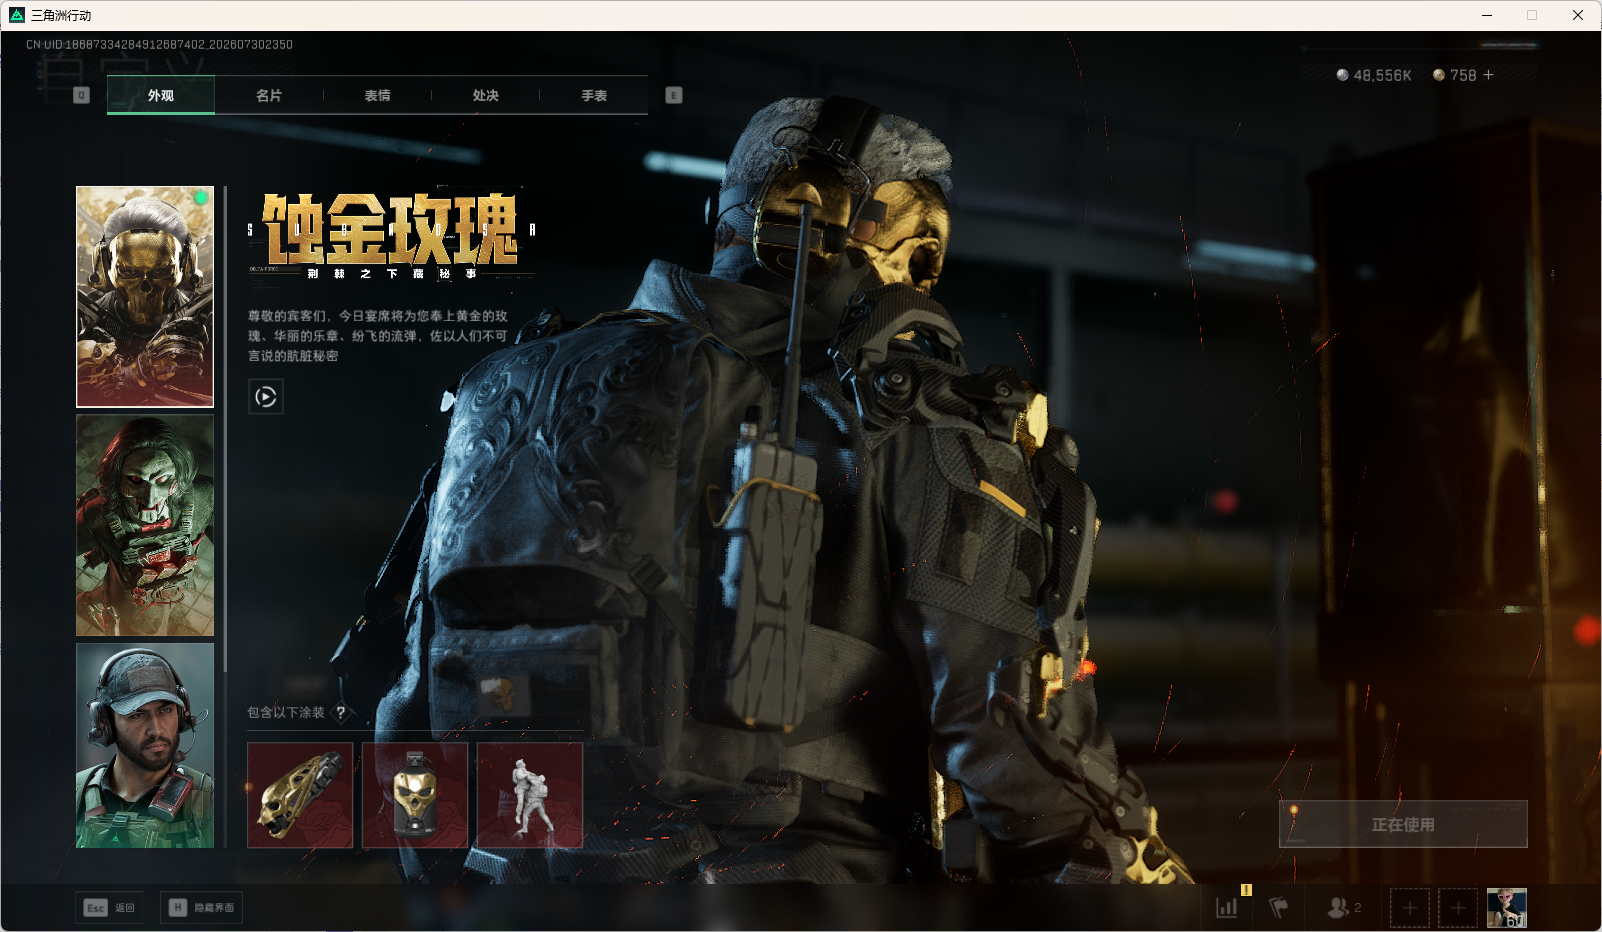This screenshot has width=1602, height=932.
Task: Click the 48,556K currency balance
Action: pyautogui.click(x=1374, y=75)
